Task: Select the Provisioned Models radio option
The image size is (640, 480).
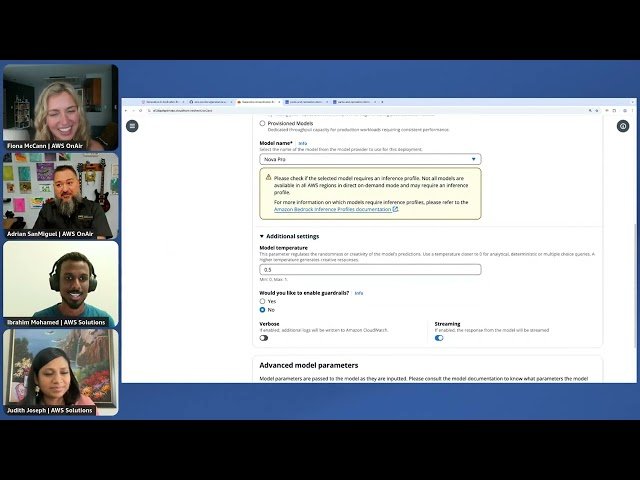Action: point(262,123)
